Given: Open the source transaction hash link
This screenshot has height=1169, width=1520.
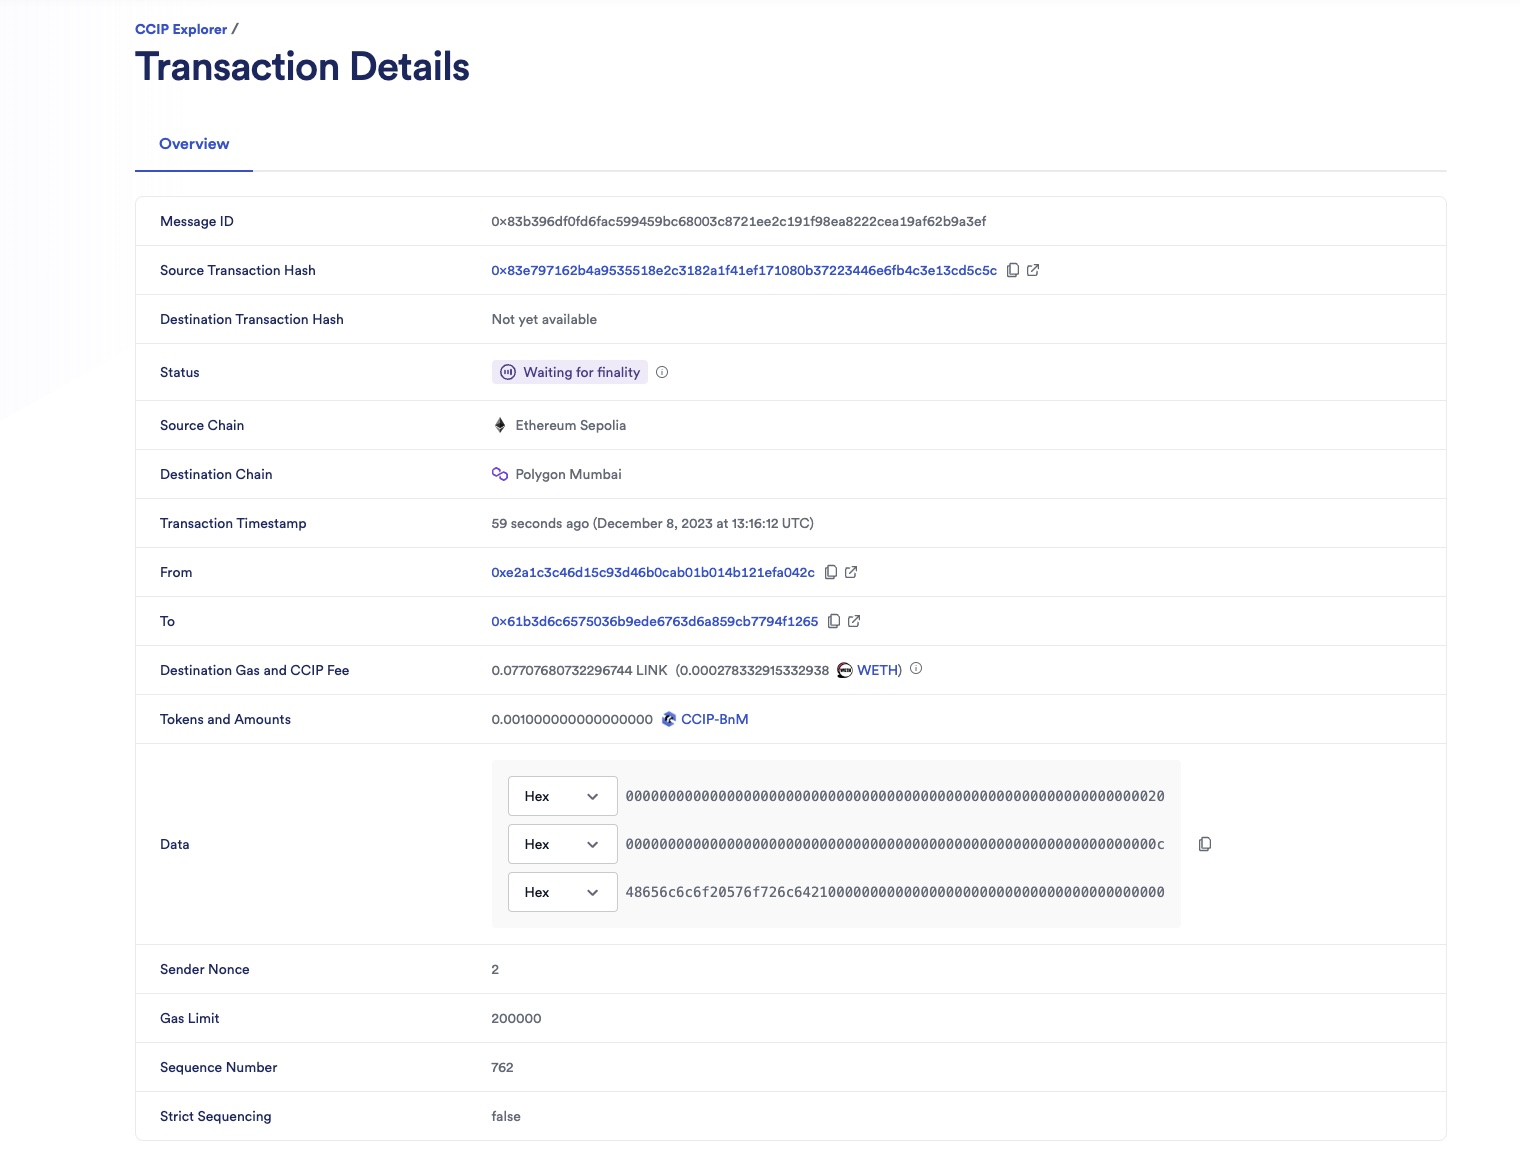Looking at the screenshot, I should [x=744, y=270].
